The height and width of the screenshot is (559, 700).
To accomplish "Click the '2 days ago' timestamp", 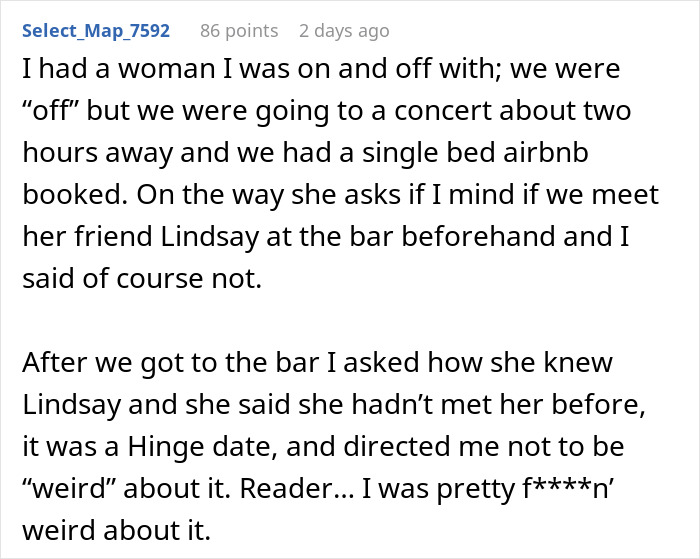I will pos(344,31).
